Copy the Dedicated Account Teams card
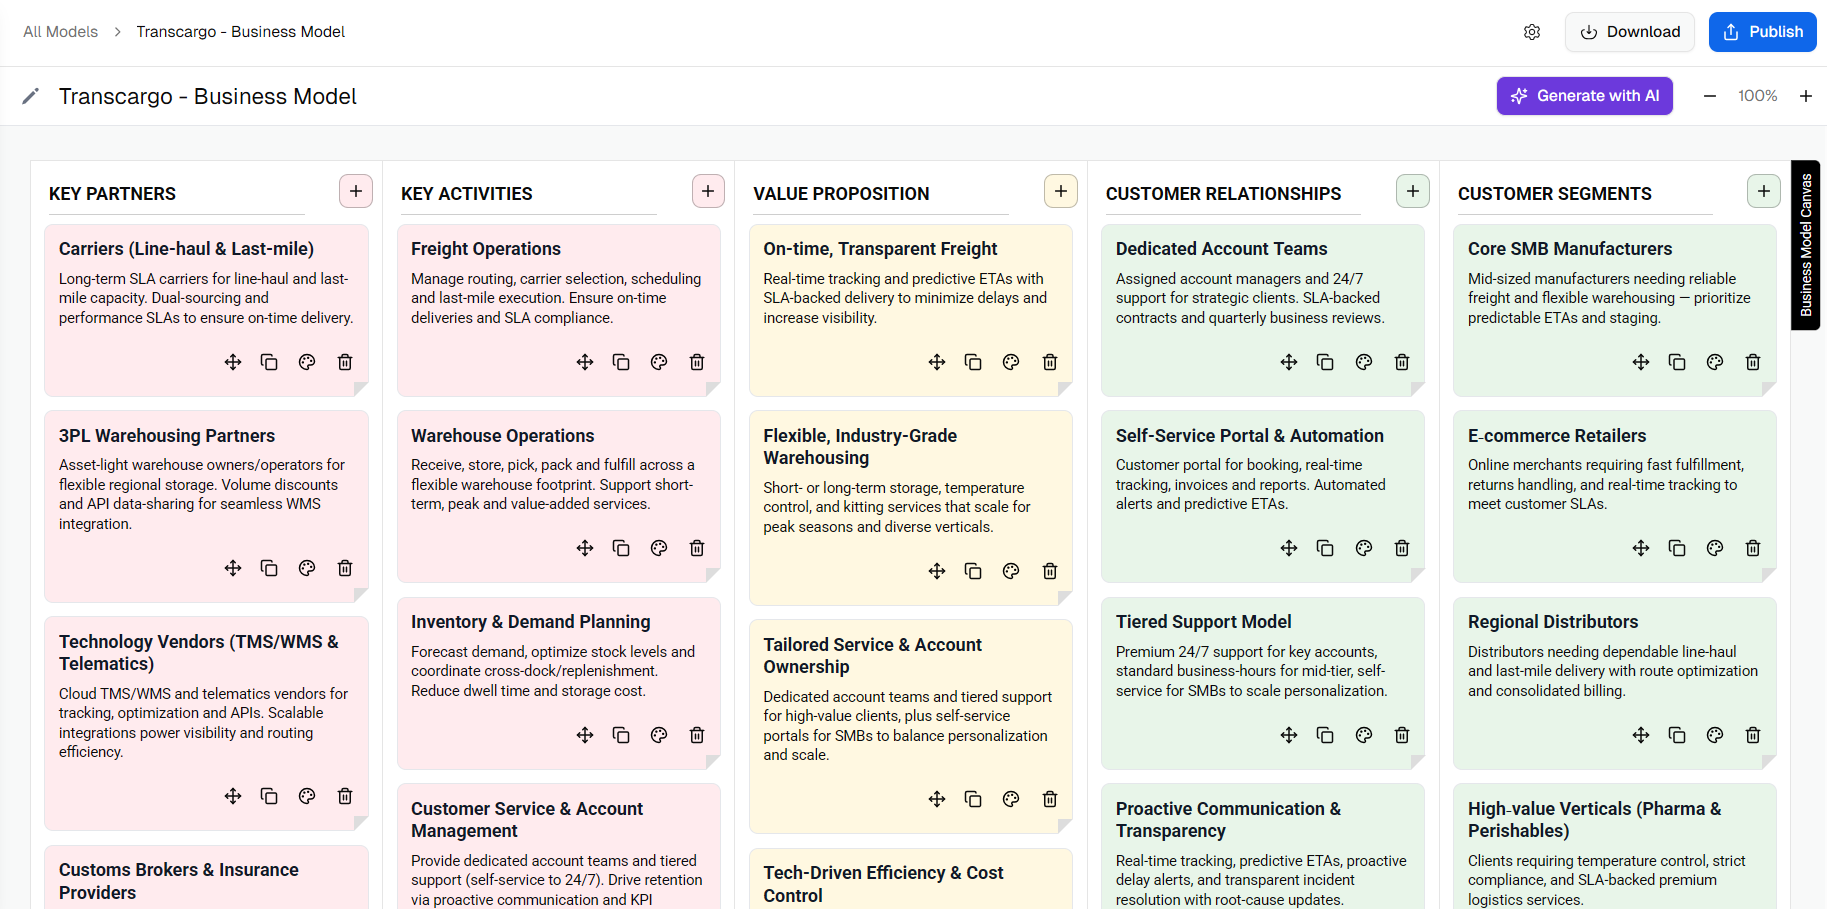This screenshot has width=1827, height=909. coord(1325,362)
